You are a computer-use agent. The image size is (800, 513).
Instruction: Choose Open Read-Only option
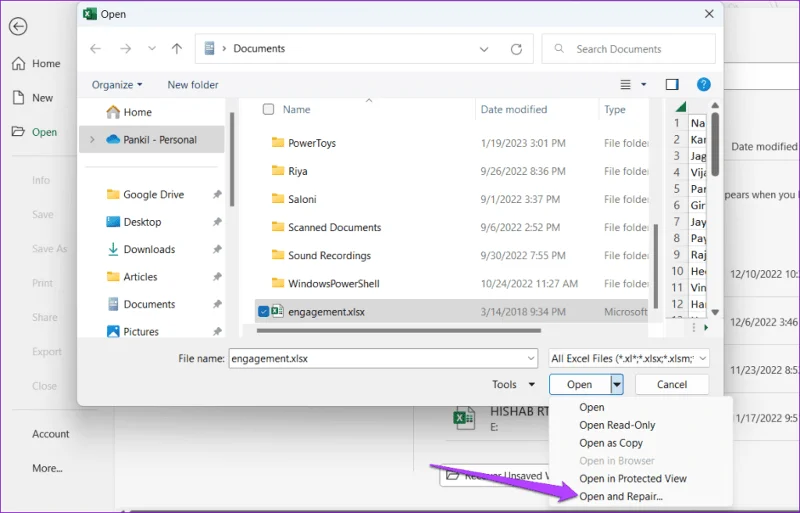[x=617, y=425]
